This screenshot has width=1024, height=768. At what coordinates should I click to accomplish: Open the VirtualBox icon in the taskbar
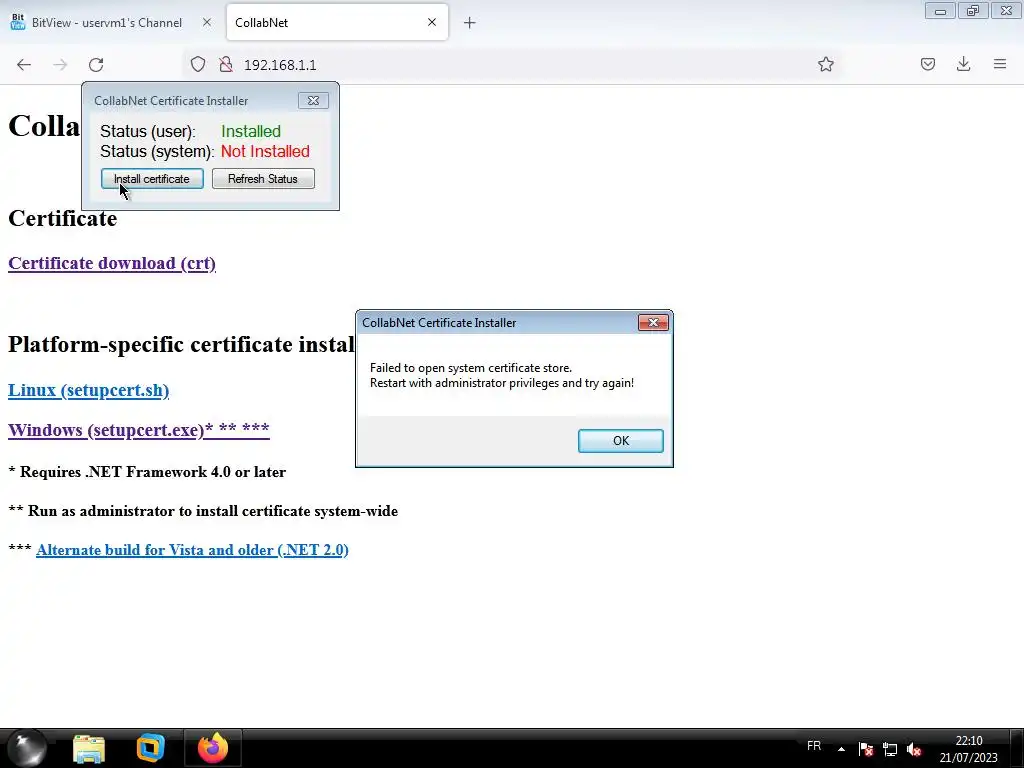tap(150, 748)
